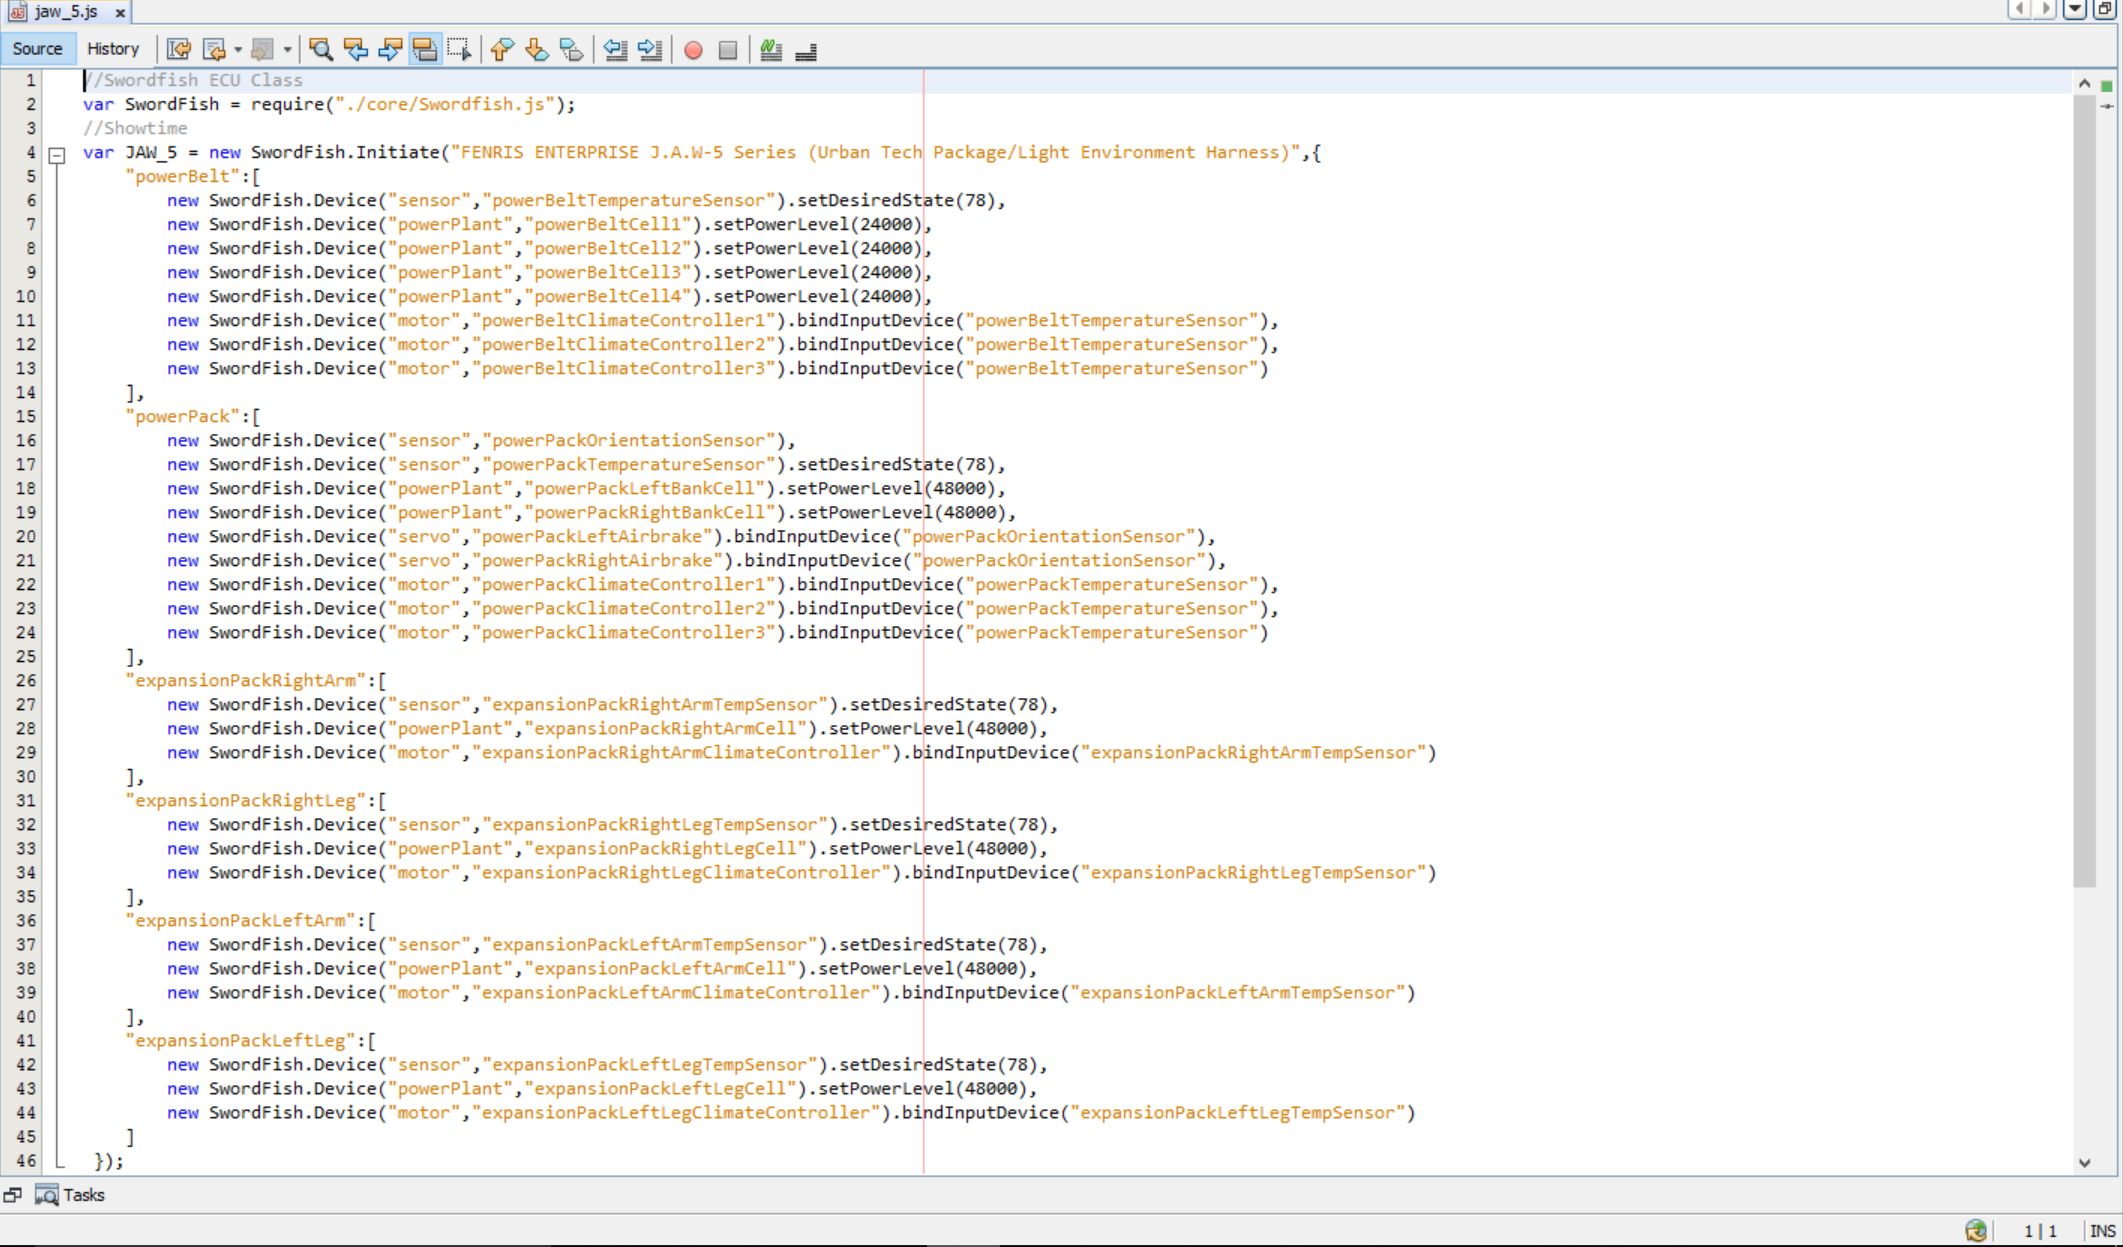2123x1247 pixels.
Task: Jump to the last edit location
Action: pos(179,49)
